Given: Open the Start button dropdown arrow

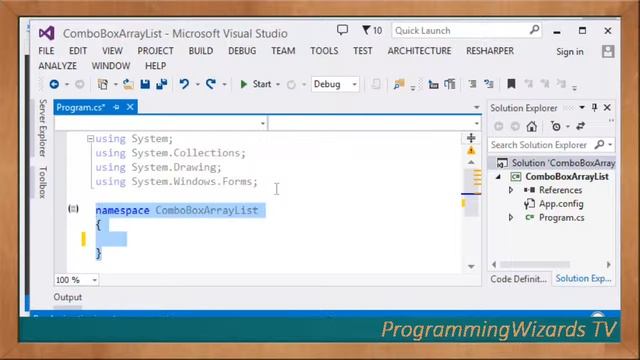Looking at the screenshot, I should click(278, 84).
